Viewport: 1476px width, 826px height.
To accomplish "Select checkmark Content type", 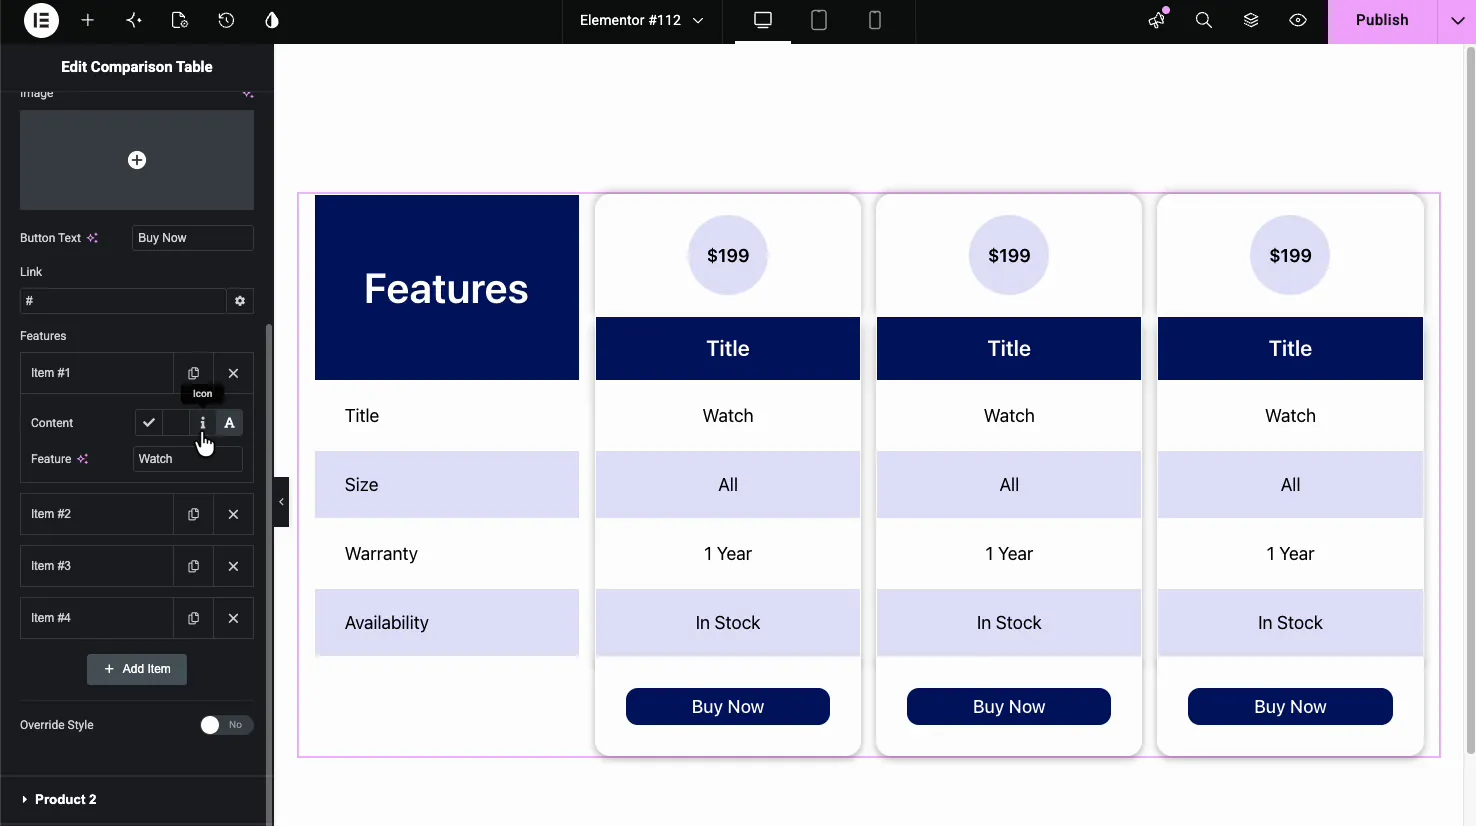I will 148,423.
